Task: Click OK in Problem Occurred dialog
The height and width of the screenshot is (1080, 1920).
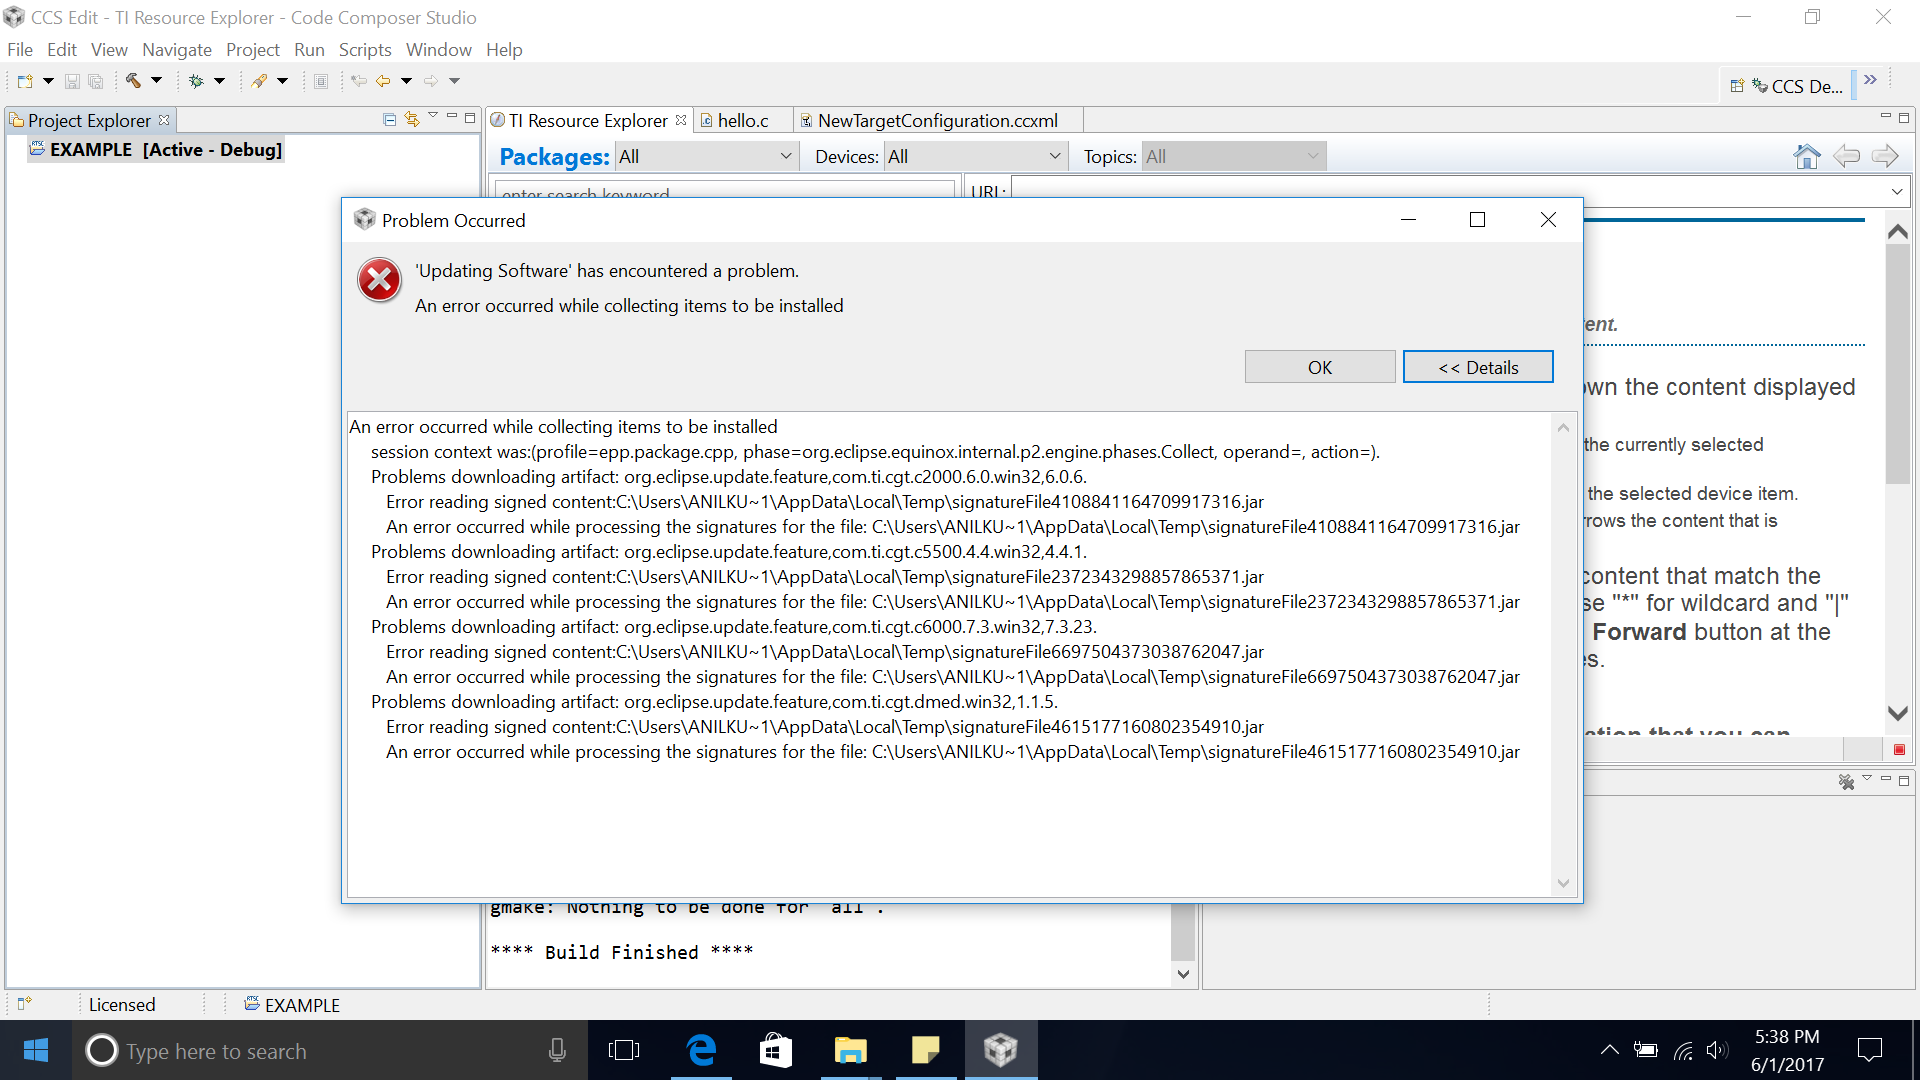Action: coord(1320,367)
